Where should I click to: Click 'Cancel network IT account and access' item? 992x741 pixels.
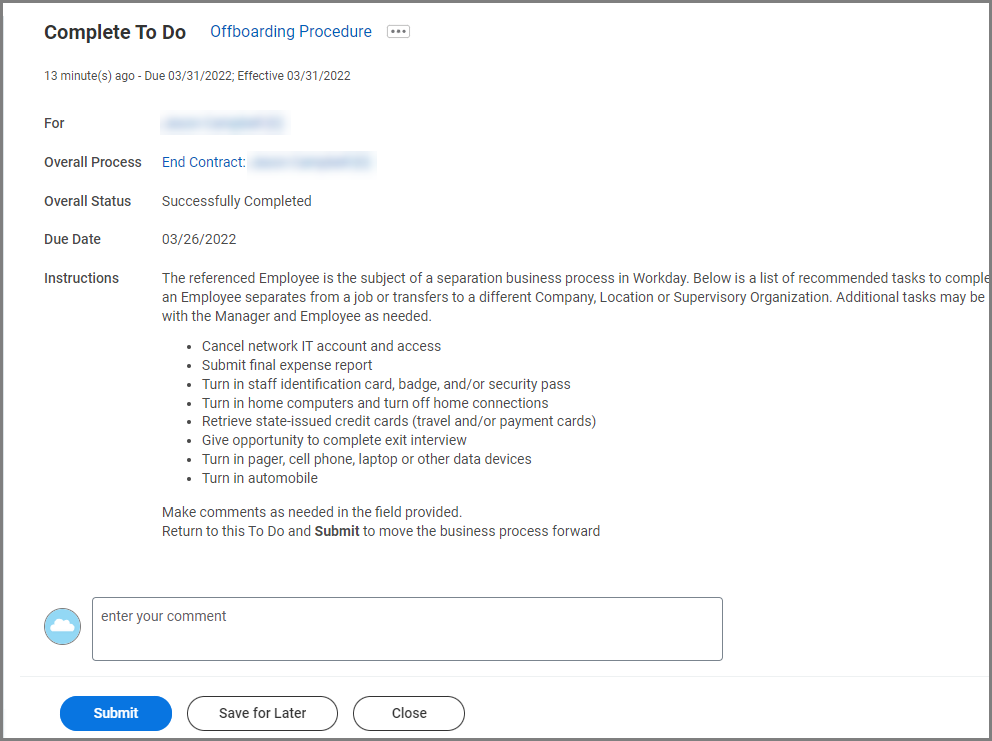click(x=321, y=346)
